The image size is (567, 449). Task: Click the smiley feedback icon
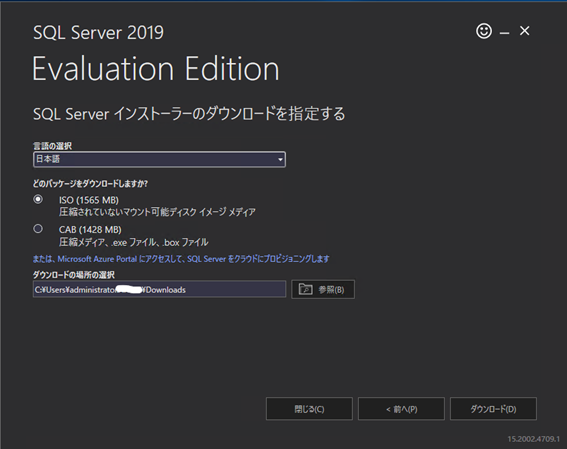pos(484,31)
